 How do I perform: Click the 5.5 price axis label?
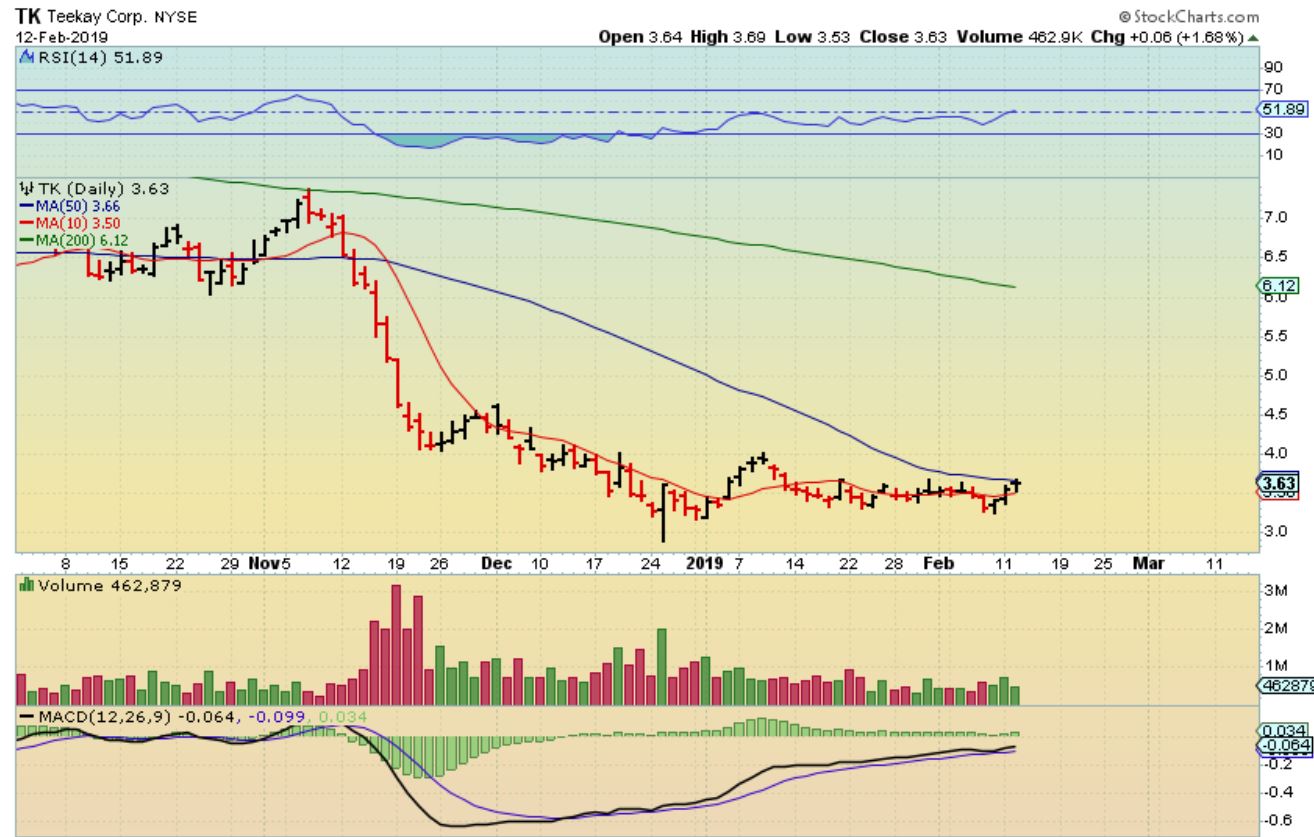click(x=1274, y=336)
